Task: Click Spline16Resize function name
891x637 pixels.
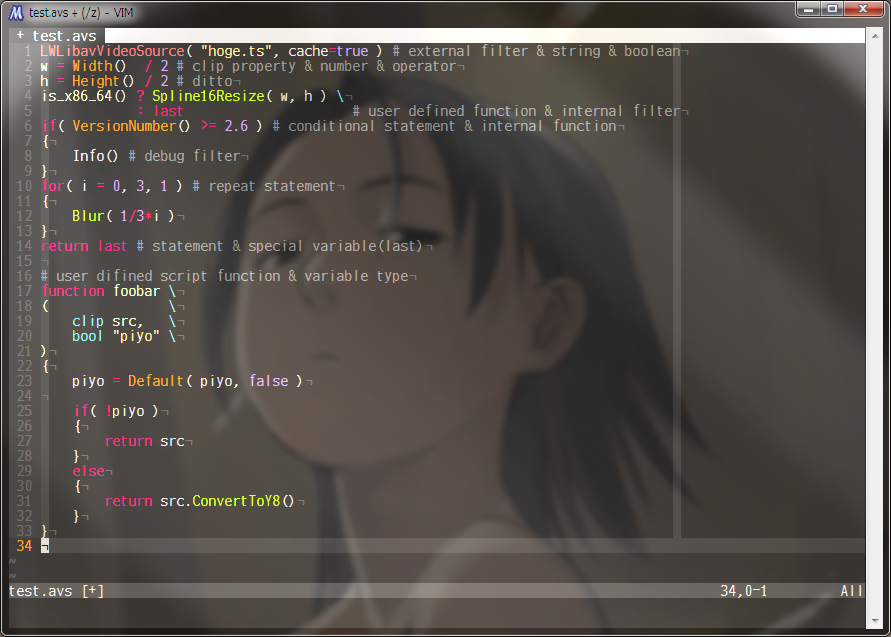Action: pos(208,96)
